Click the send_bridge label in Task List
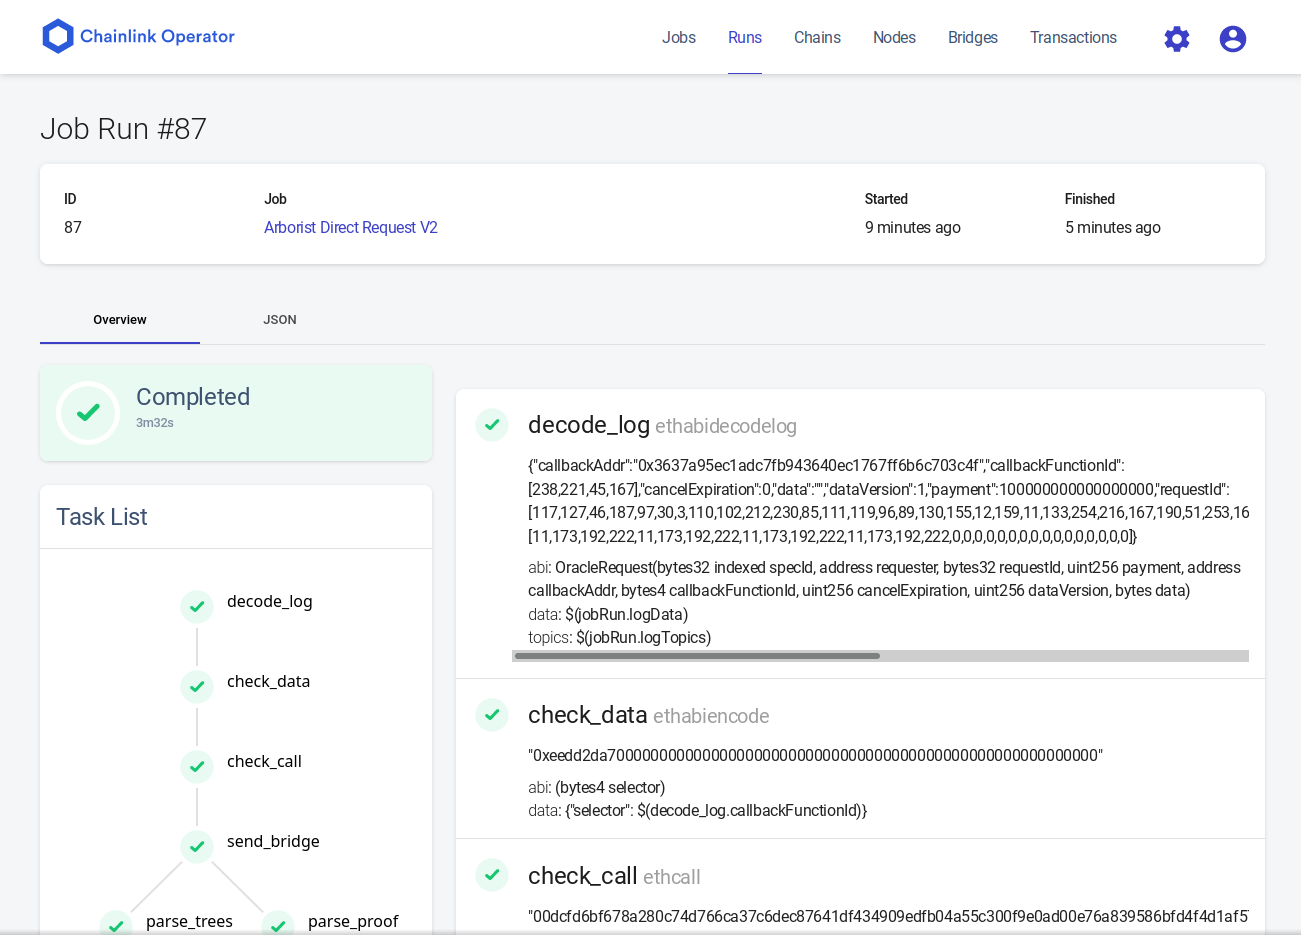This screenshot has width=1301, height=935. tap(273, 841)
